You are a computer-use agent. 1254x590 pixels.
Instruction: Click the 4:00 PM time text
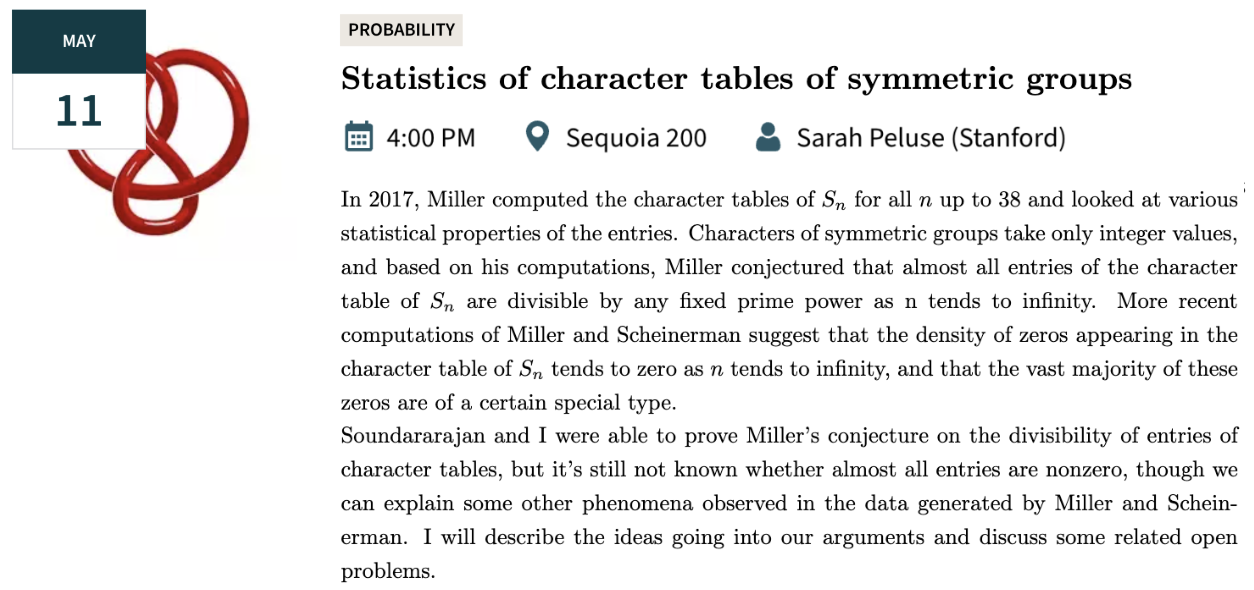(x=431, y=138)
